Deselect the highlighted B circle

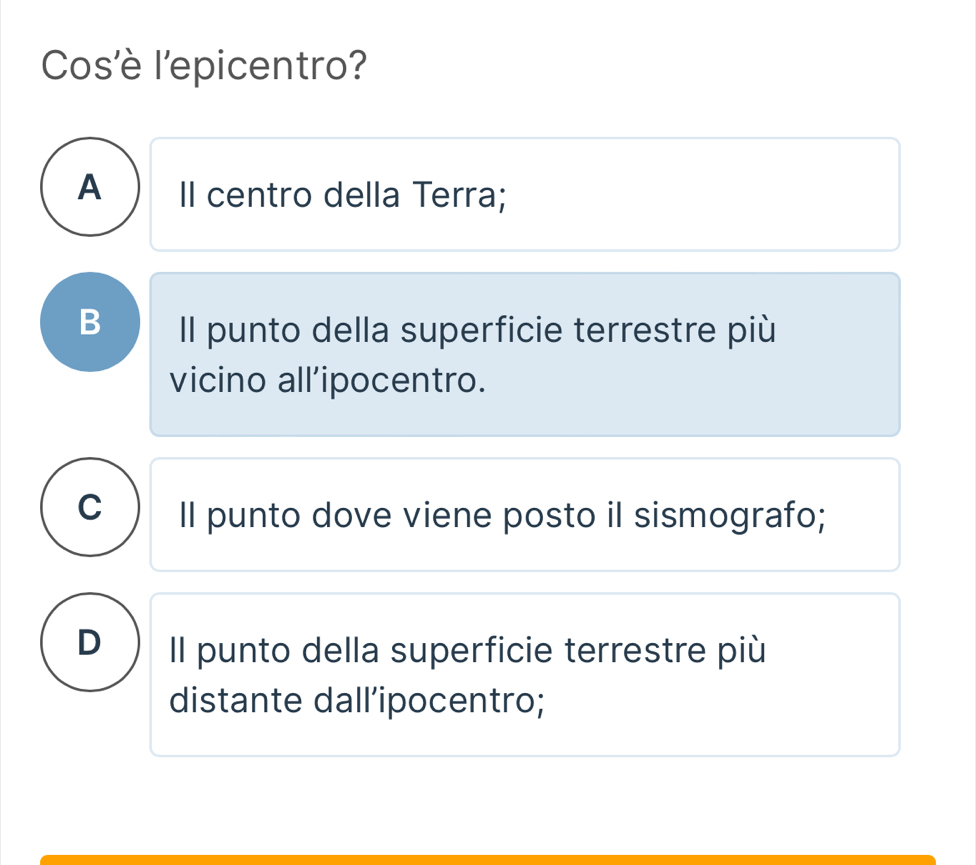point(90,322)
